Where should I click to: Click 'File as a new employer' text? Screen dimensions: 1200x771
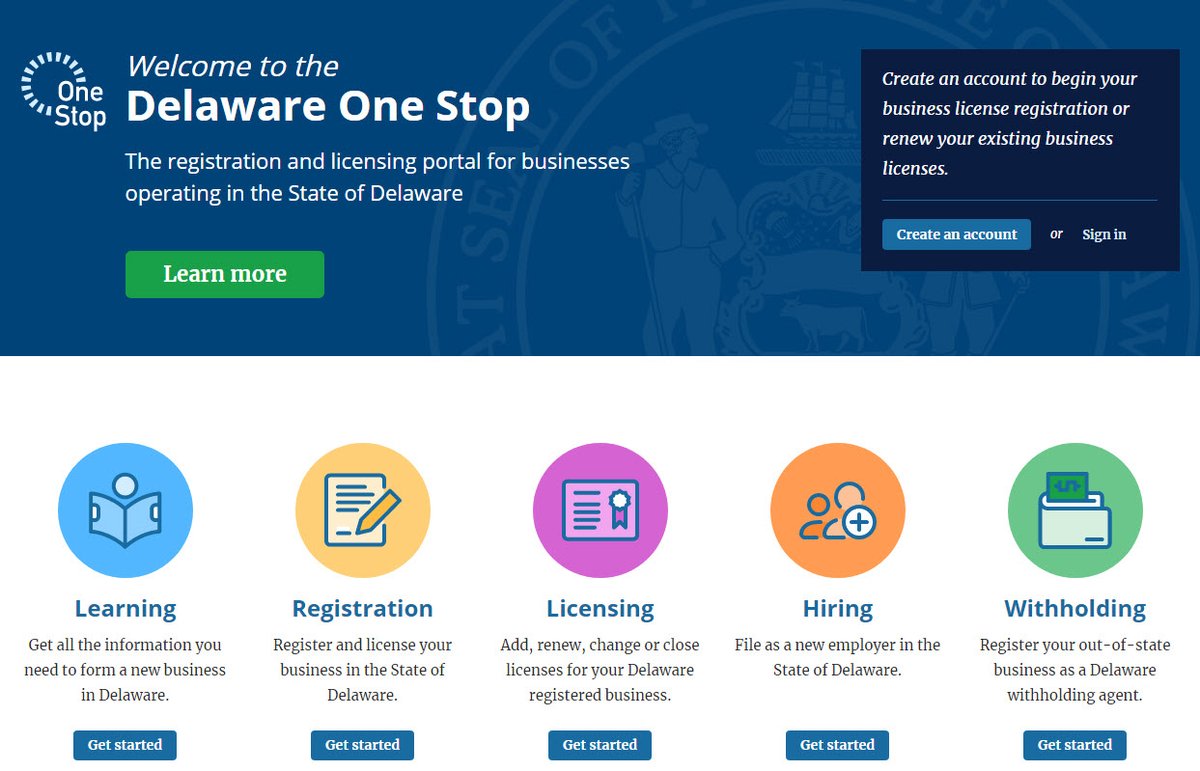(838, 657)
